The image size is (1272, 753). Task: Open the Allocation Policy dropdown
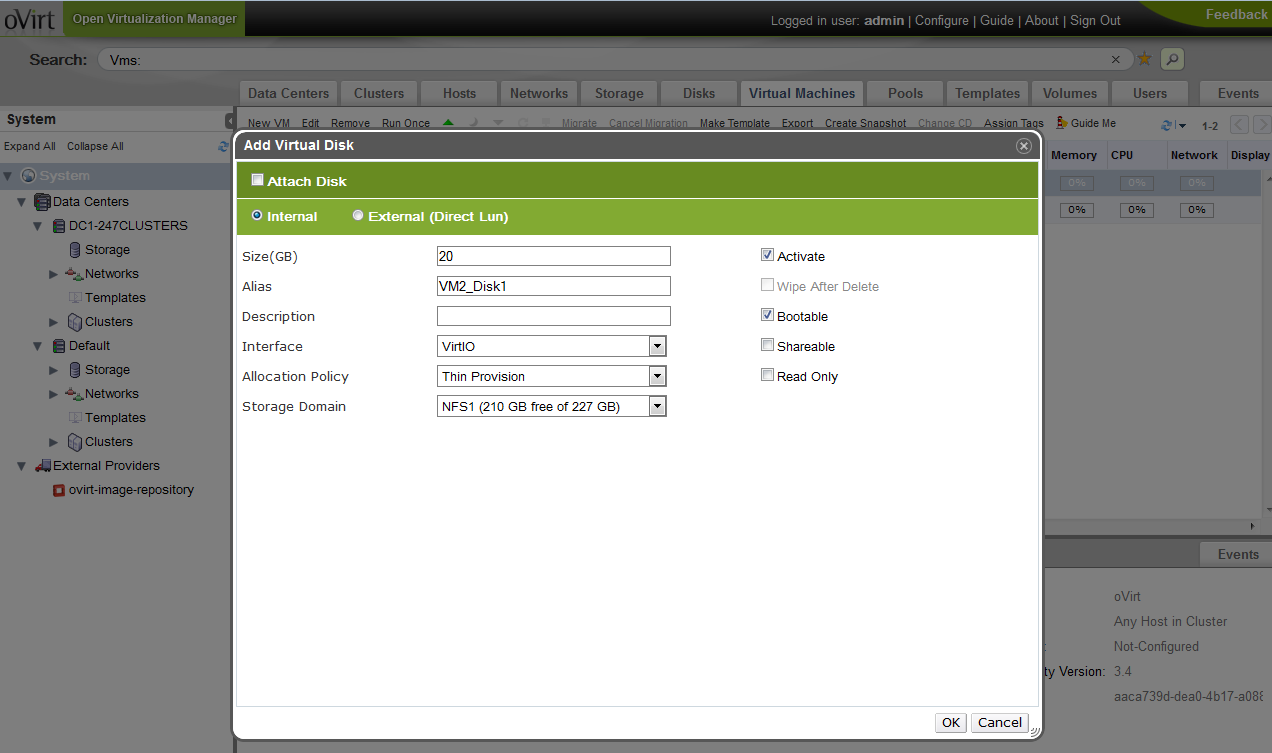[657, 376]
